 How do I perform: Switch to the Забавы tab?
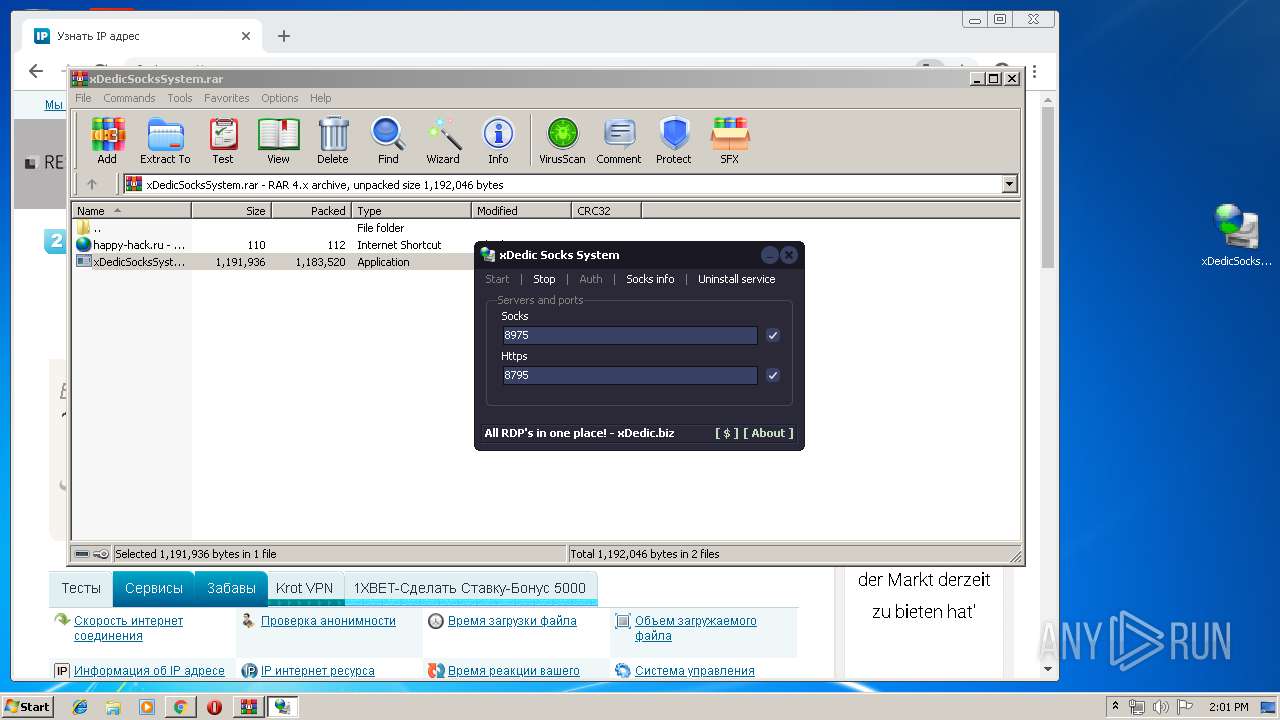[231, 588]
